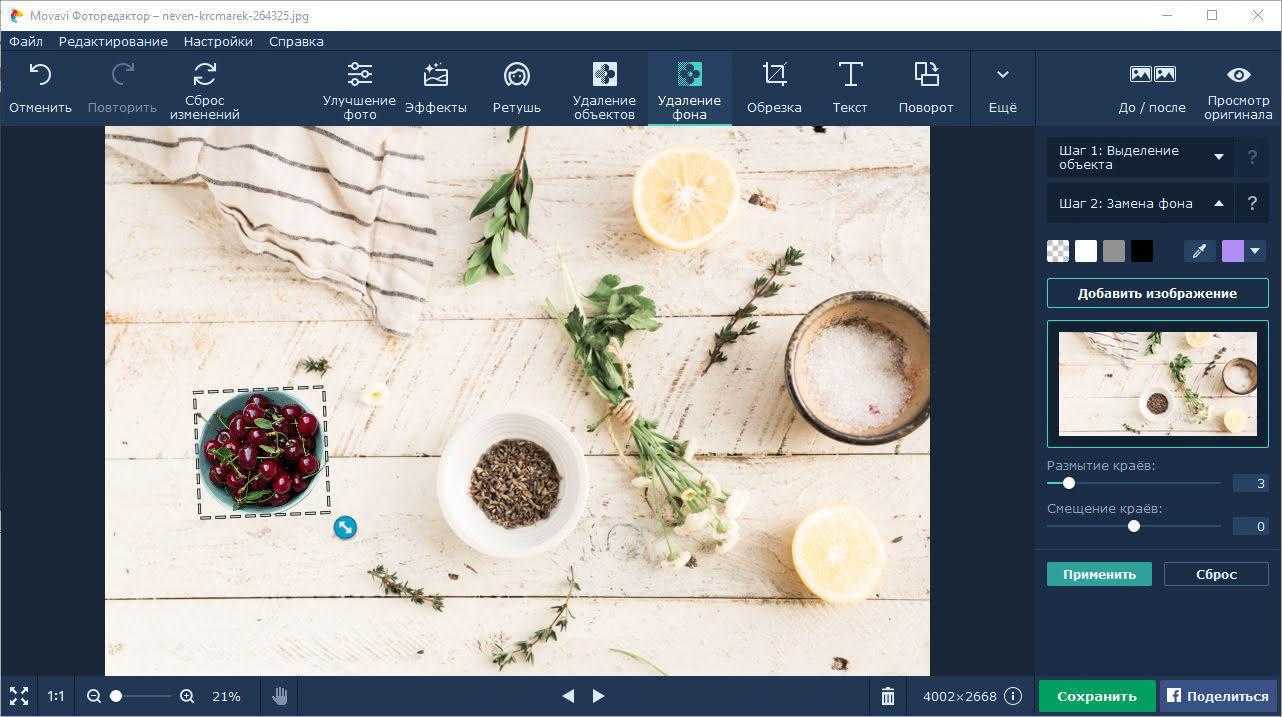Open the Файл menu
The image size is (1282, 717).
(26, 41)
